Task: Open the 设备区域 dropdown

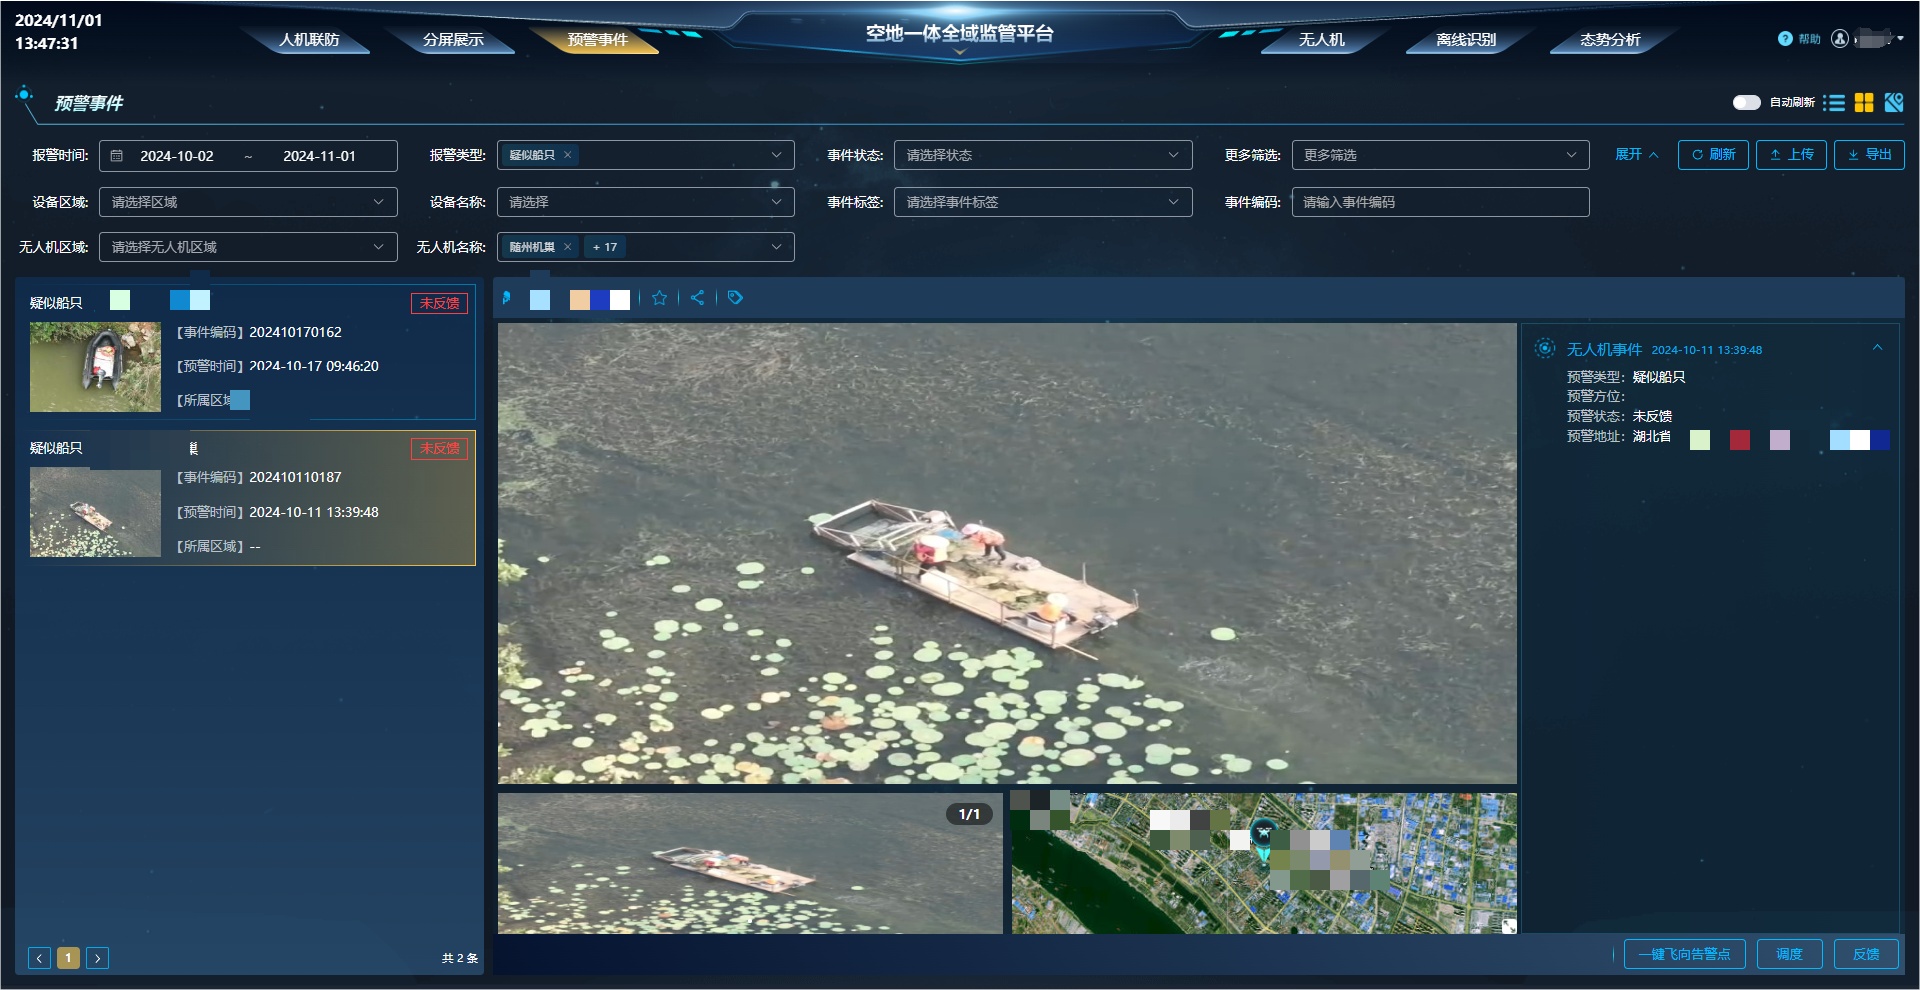Action: click(x=248, y=202)
